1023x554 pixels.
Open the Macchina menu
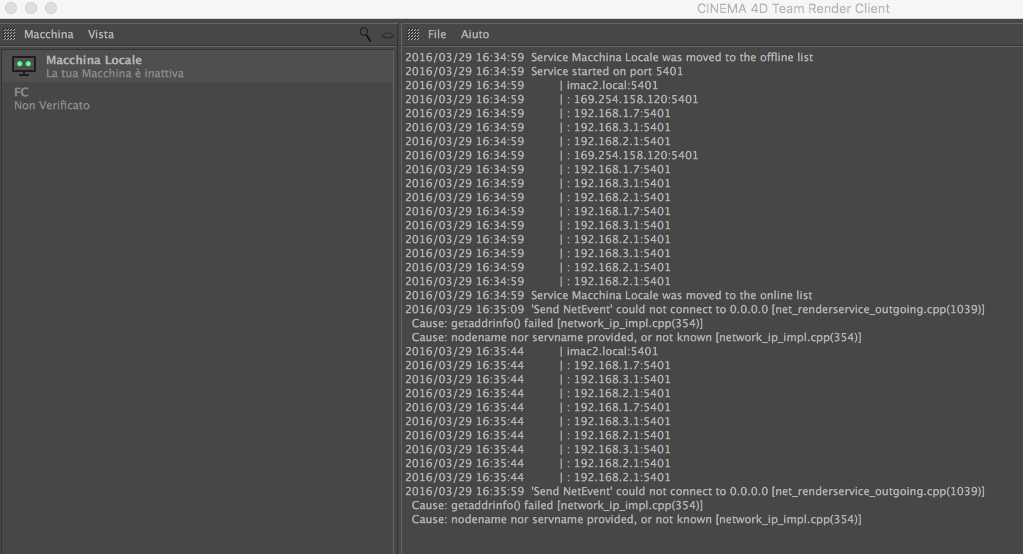point(49,35)
